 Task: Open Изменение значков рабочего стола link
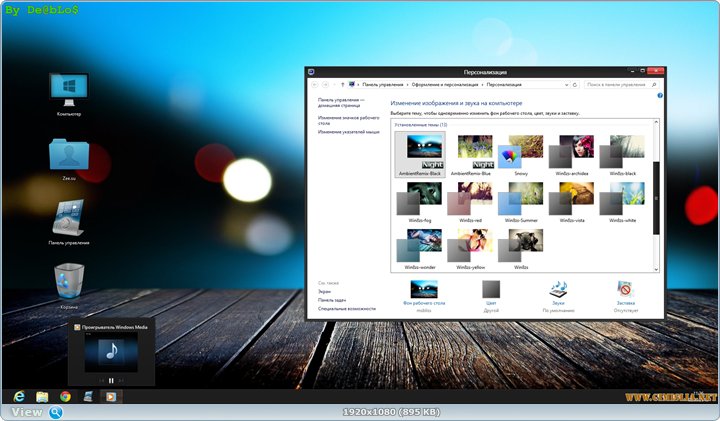coord(345,120)
